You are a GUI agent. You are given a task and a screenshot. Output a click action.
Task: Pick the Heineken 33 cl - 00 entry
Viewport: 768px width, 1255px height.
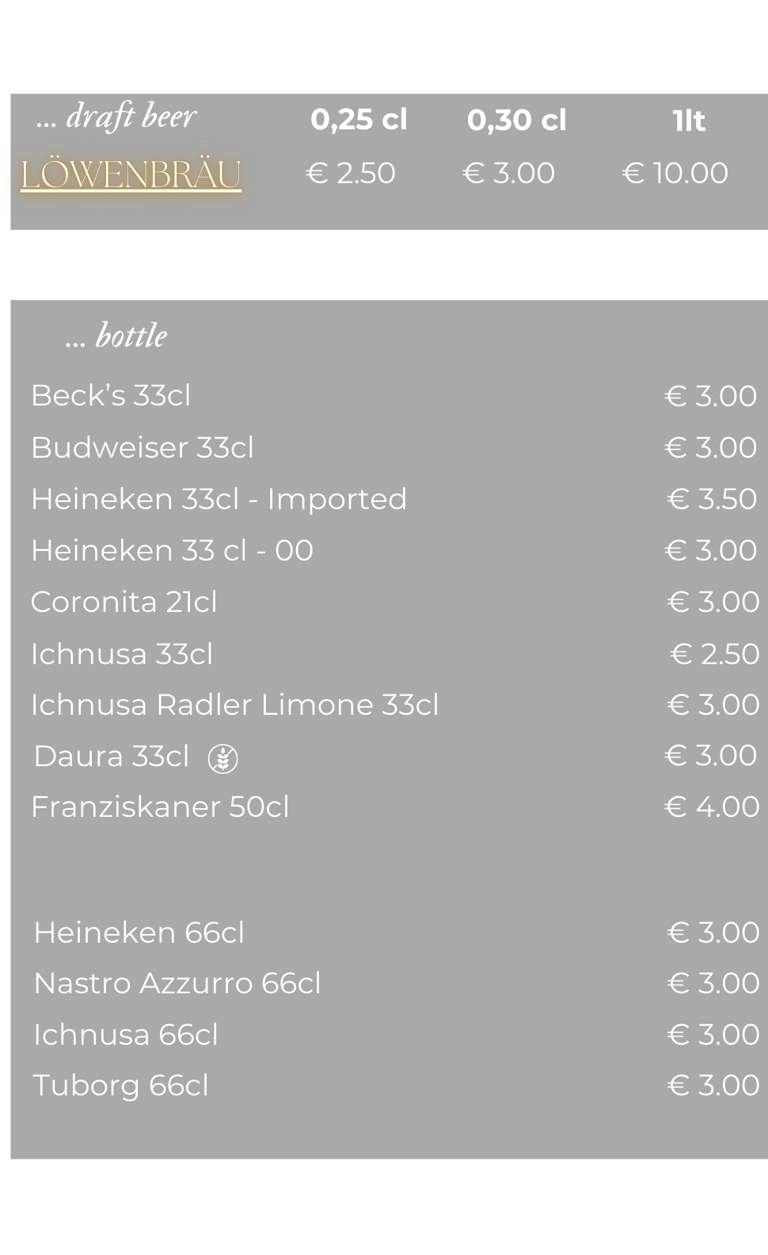[x=171, y=550]
